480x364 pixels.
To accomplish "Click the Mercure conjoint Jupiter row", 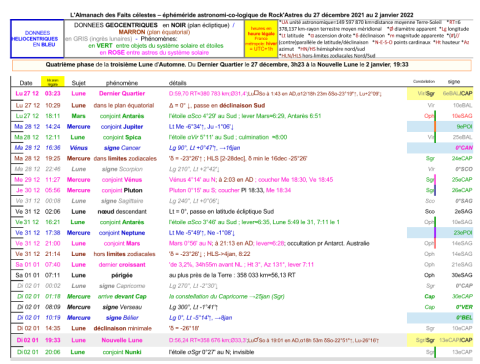I will 243,127.
